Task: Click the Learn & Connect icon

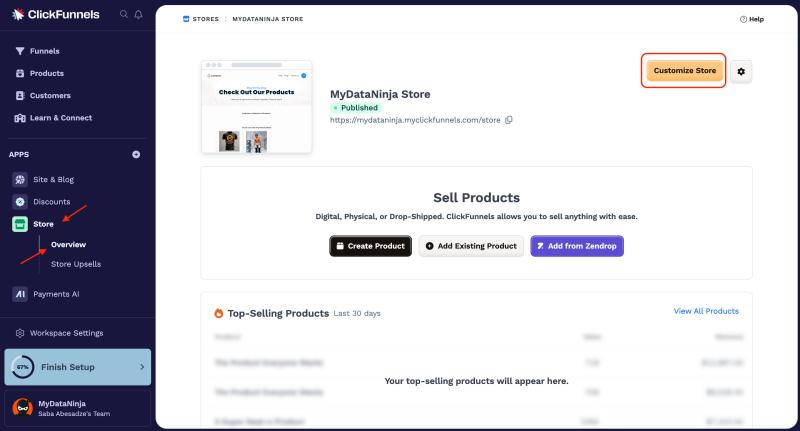Action: coord(20,118)
